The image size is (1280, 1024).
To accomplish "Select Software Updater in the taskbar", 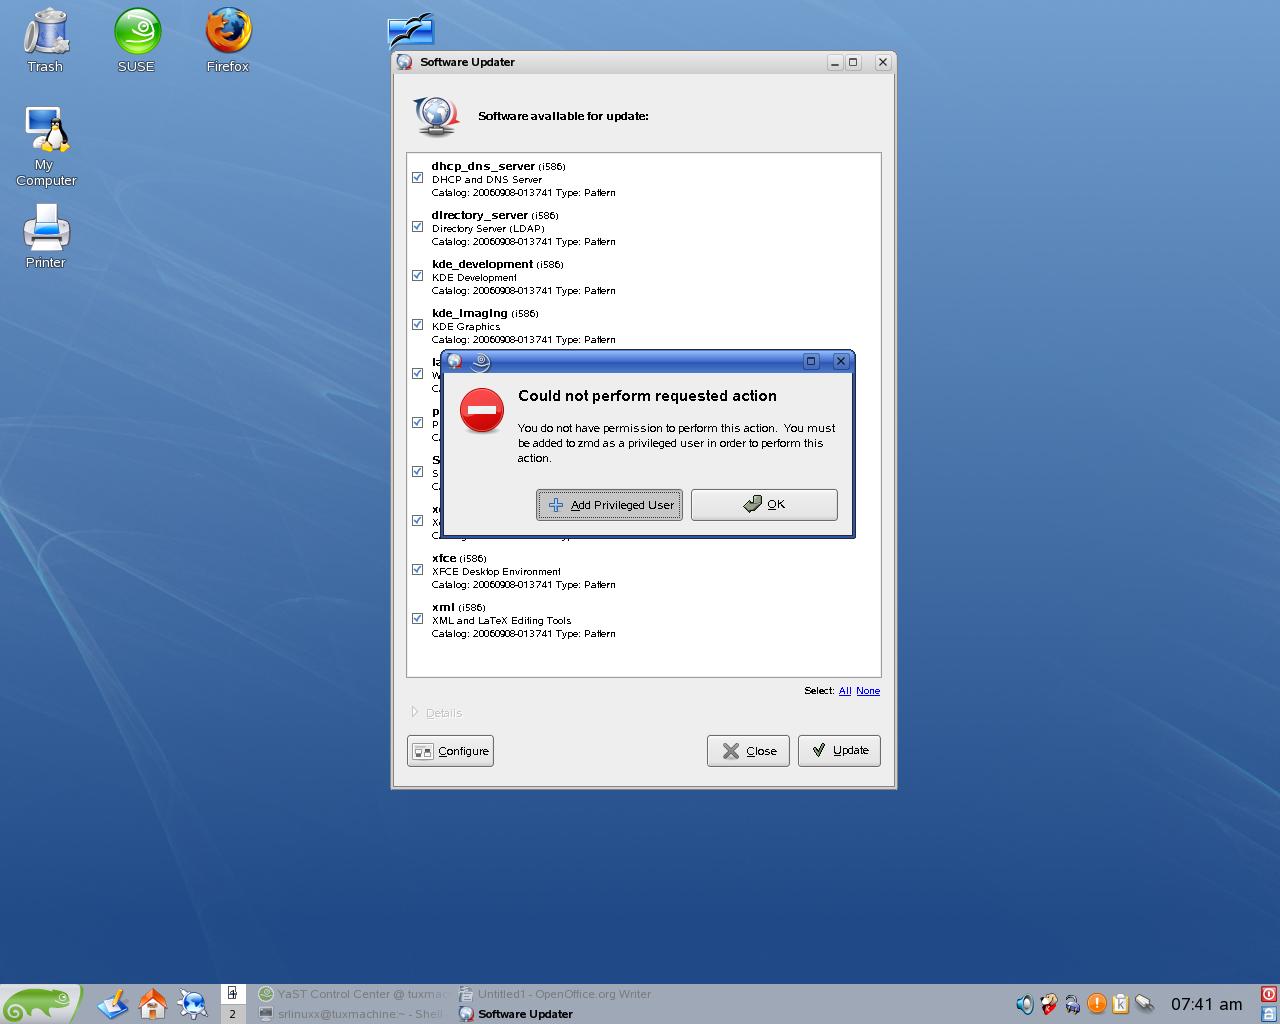I will point(555,1014).
